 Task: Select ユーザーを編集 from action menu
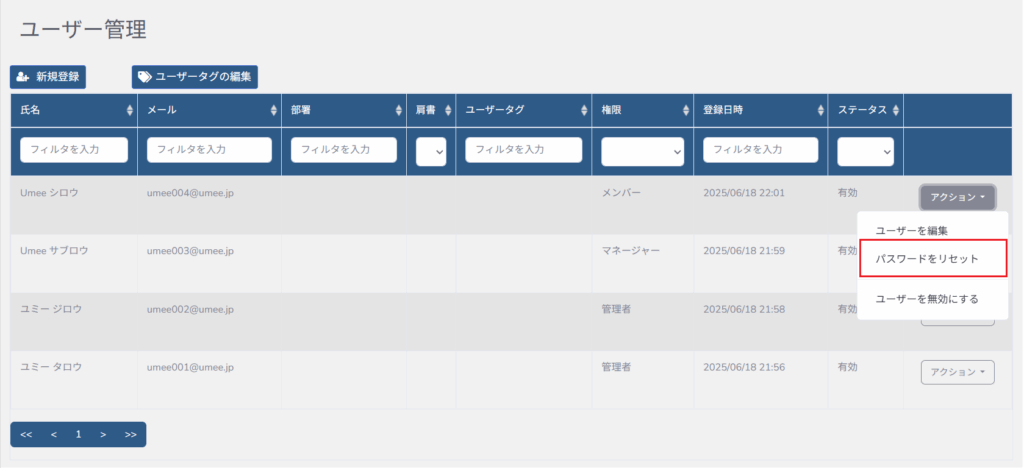[x=911, y=231]
